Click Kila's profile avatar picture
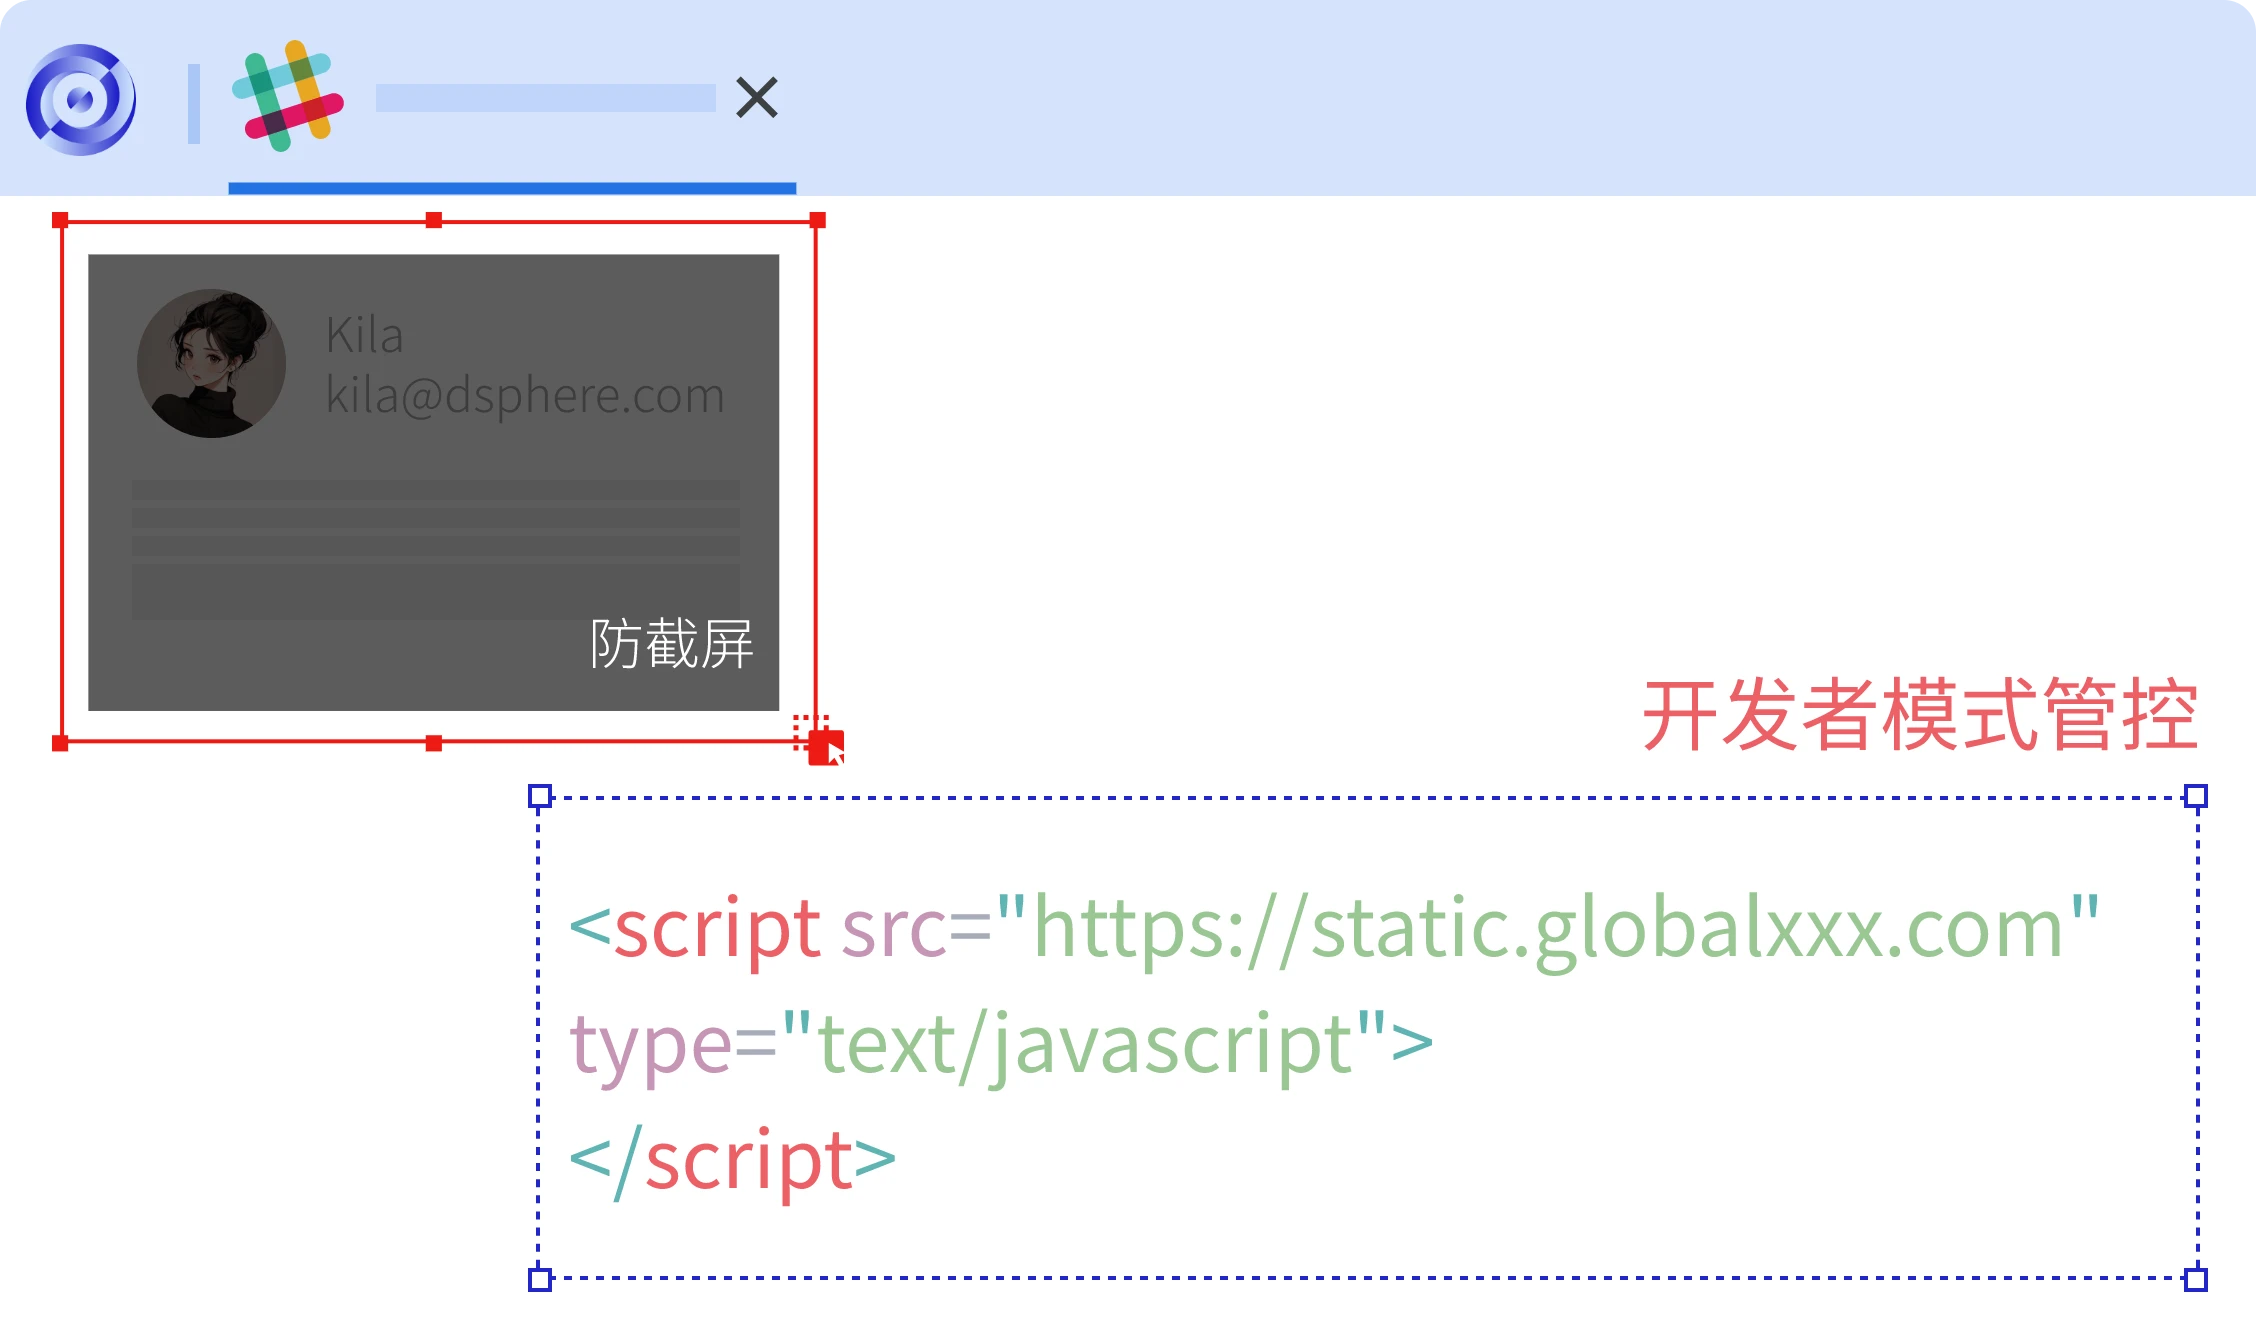The width and height of the screenshot is (2256, 1324). (211, 363)
